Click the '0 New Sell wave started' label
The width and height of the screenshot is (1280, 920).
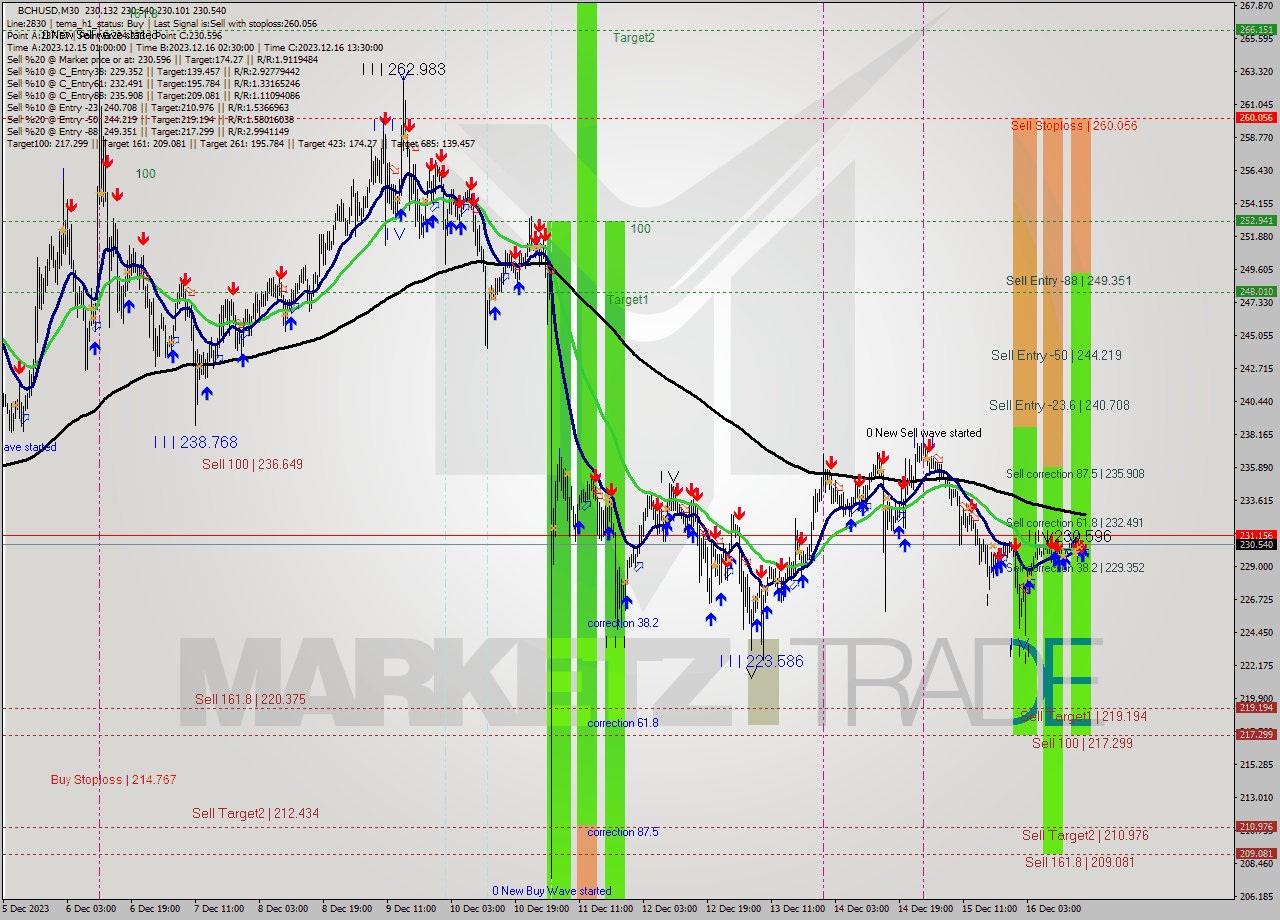924,433
